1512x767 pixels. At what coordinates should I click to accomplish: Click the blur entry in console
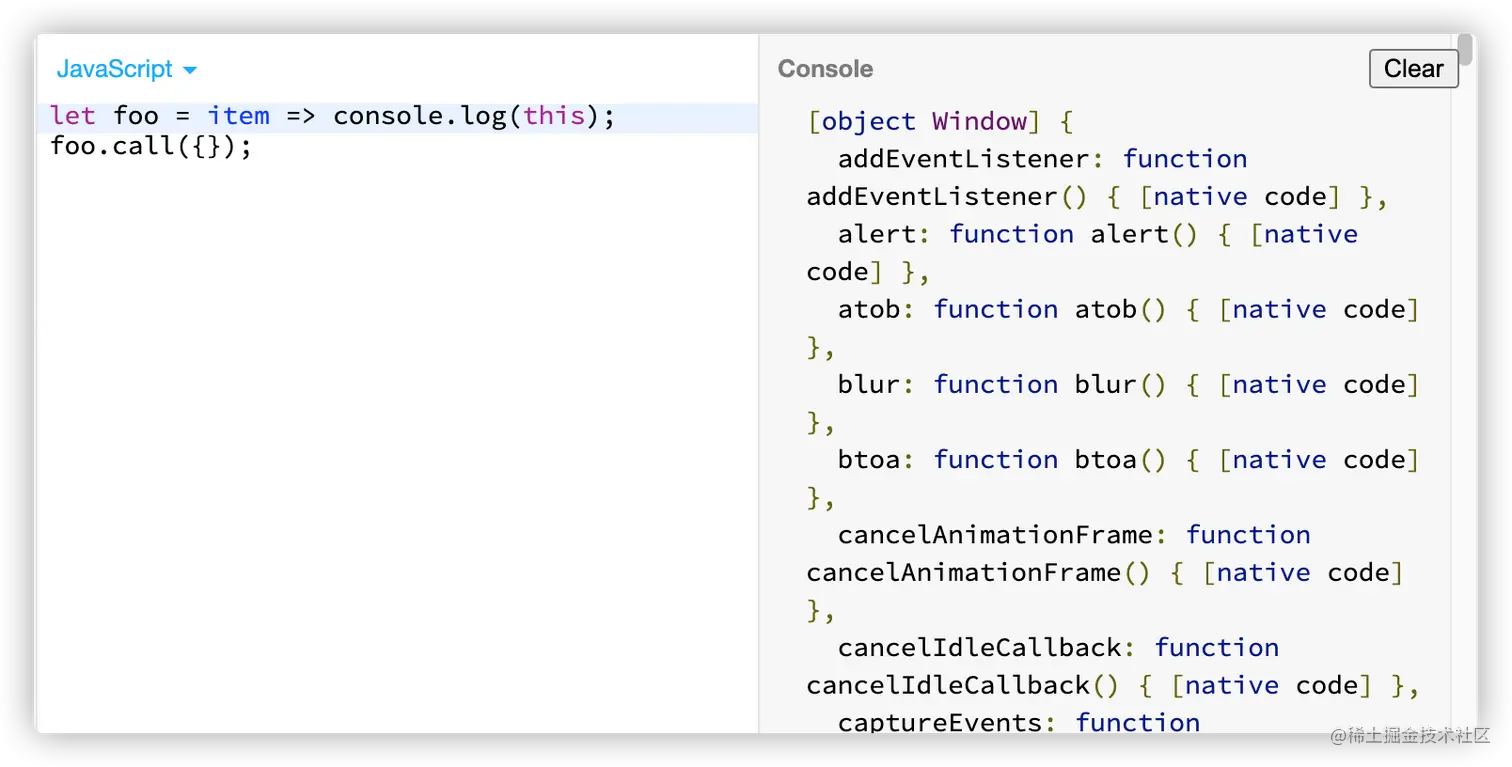869,384
